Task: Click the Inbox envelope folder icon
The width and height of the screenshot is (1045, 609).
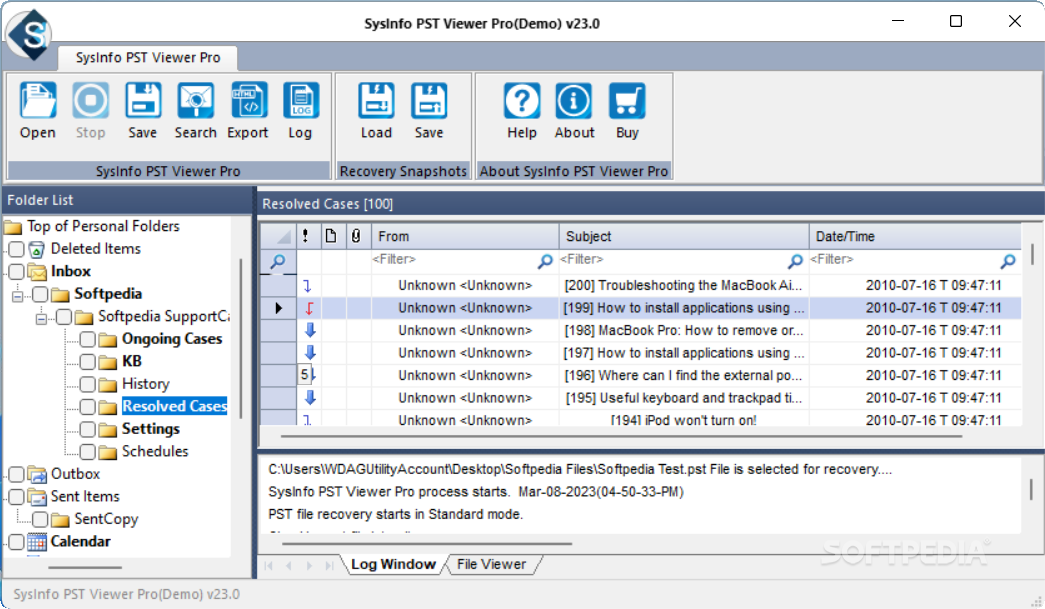Action: (37, 272)
